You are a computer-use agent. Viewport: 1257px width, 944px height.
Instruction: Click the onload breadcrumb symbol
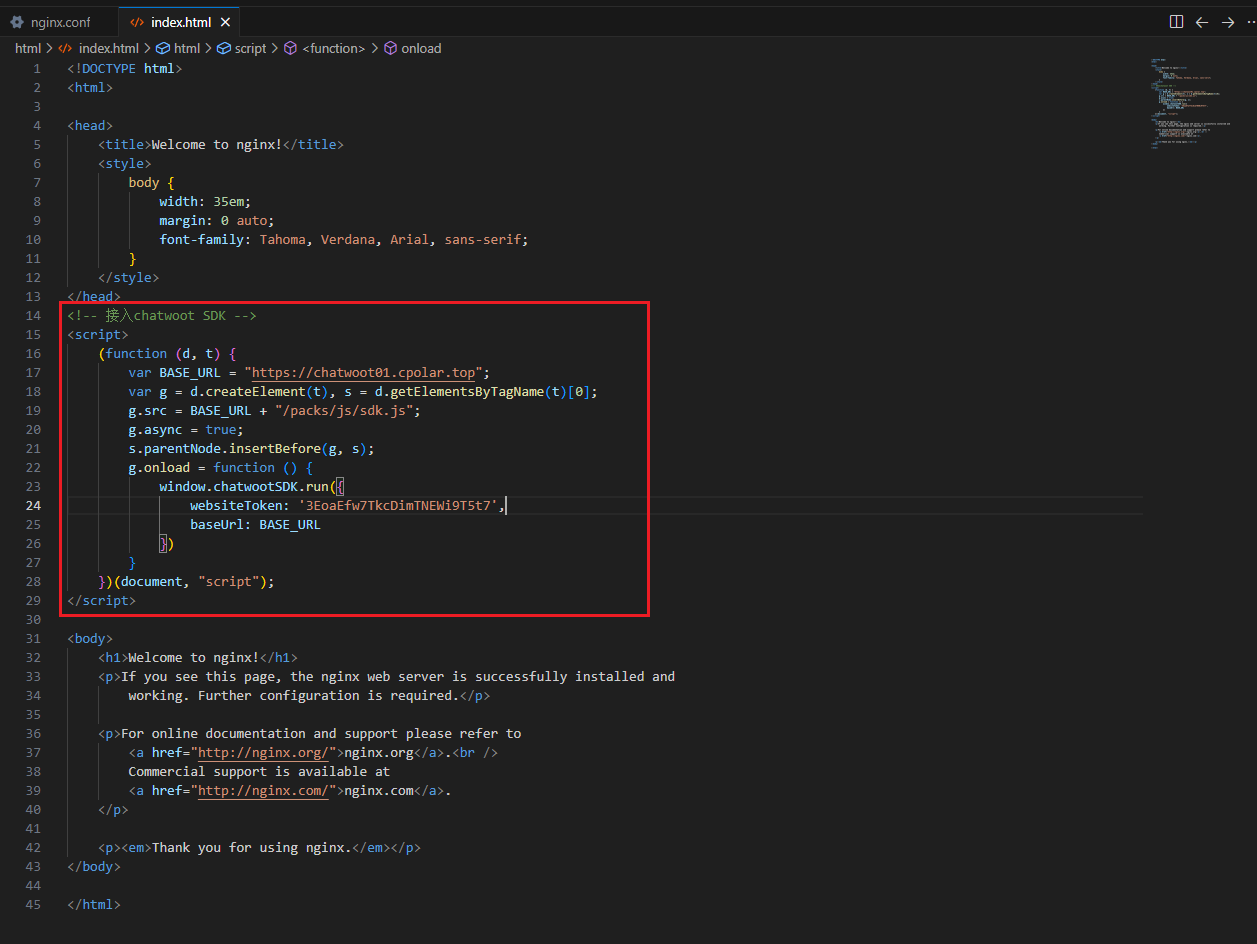coord(421,48)
